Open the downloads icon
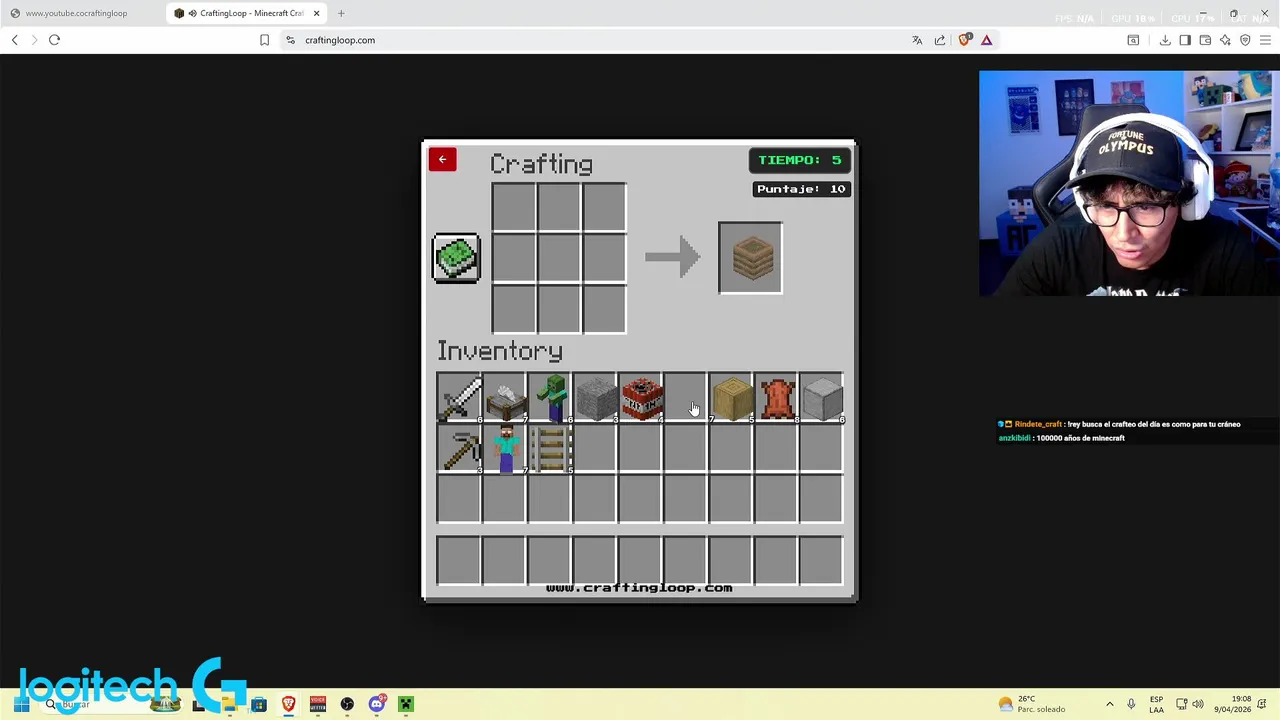This screenshot has width=1280, height=720. pyautogui.click(x=1165, y=40)
